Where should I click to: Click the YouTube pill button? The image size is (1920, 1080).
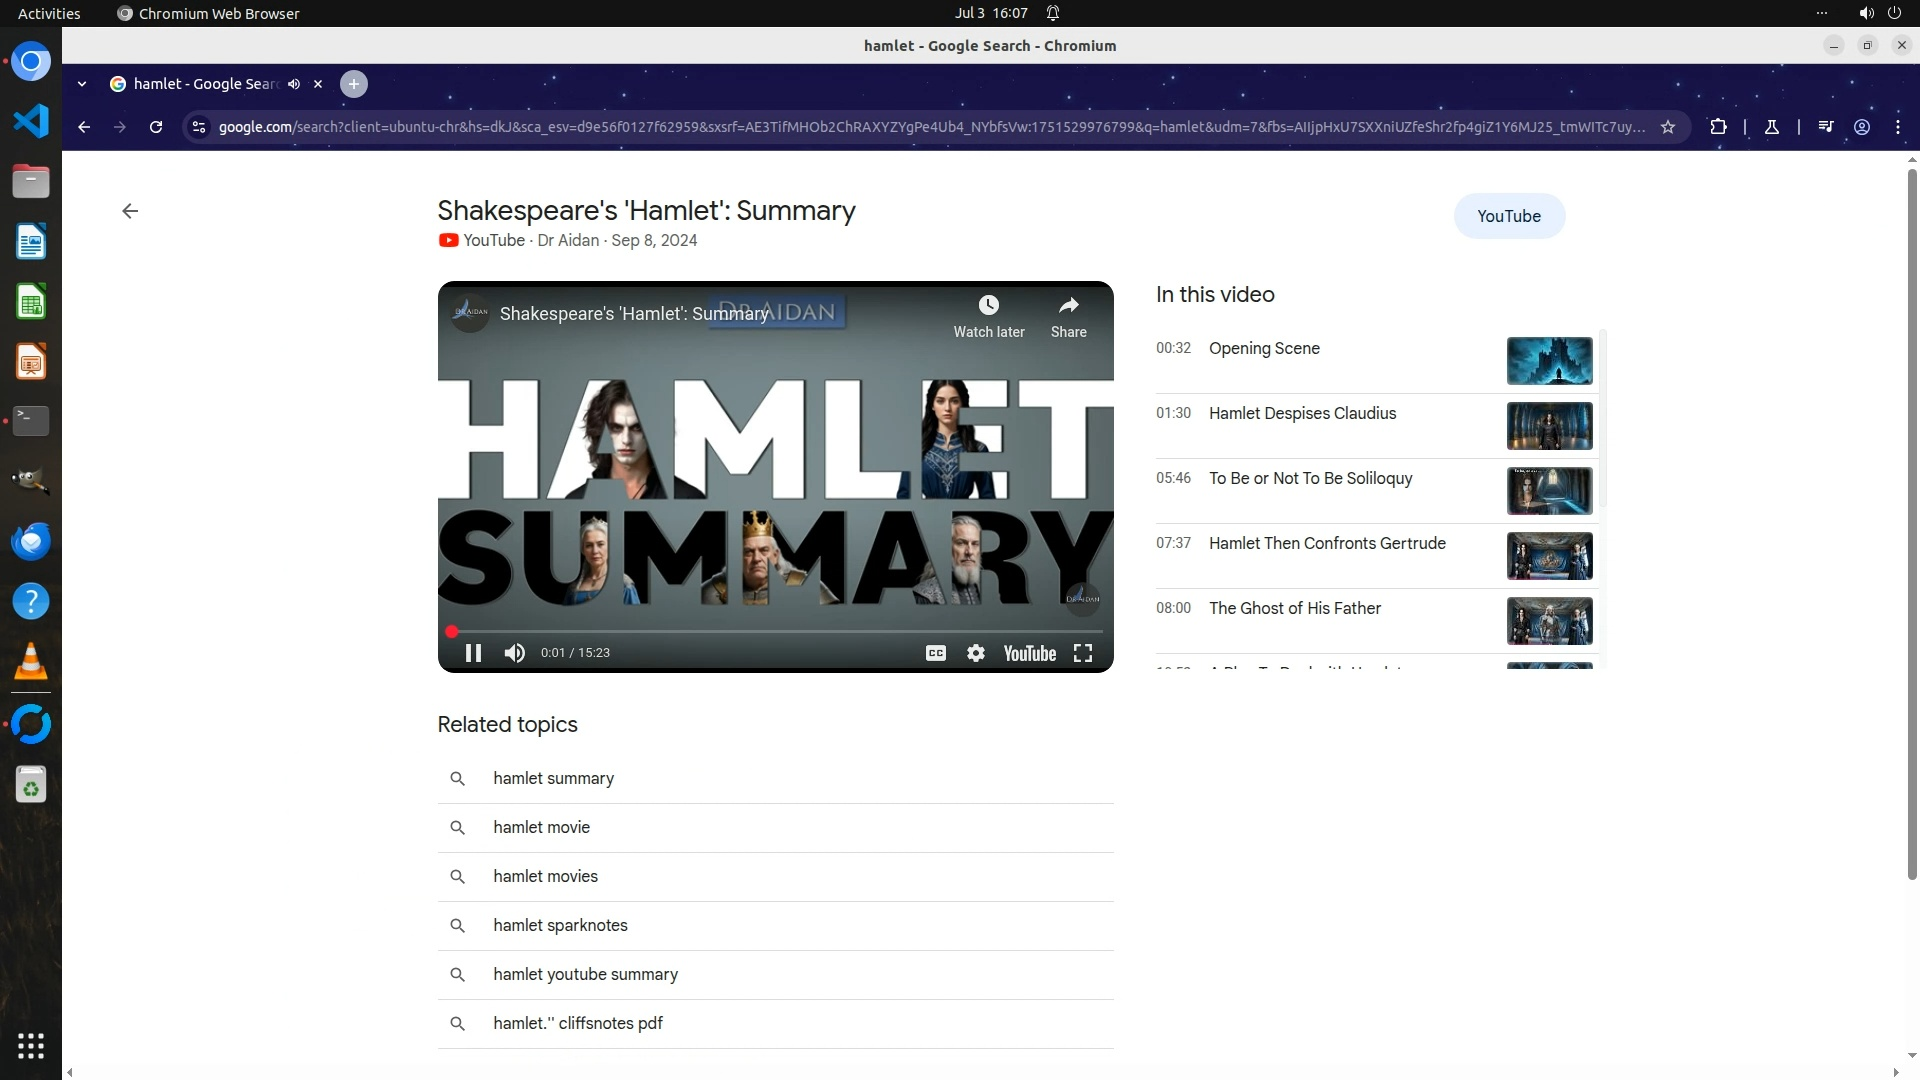pyautogui.click(x=1508, y=216)
